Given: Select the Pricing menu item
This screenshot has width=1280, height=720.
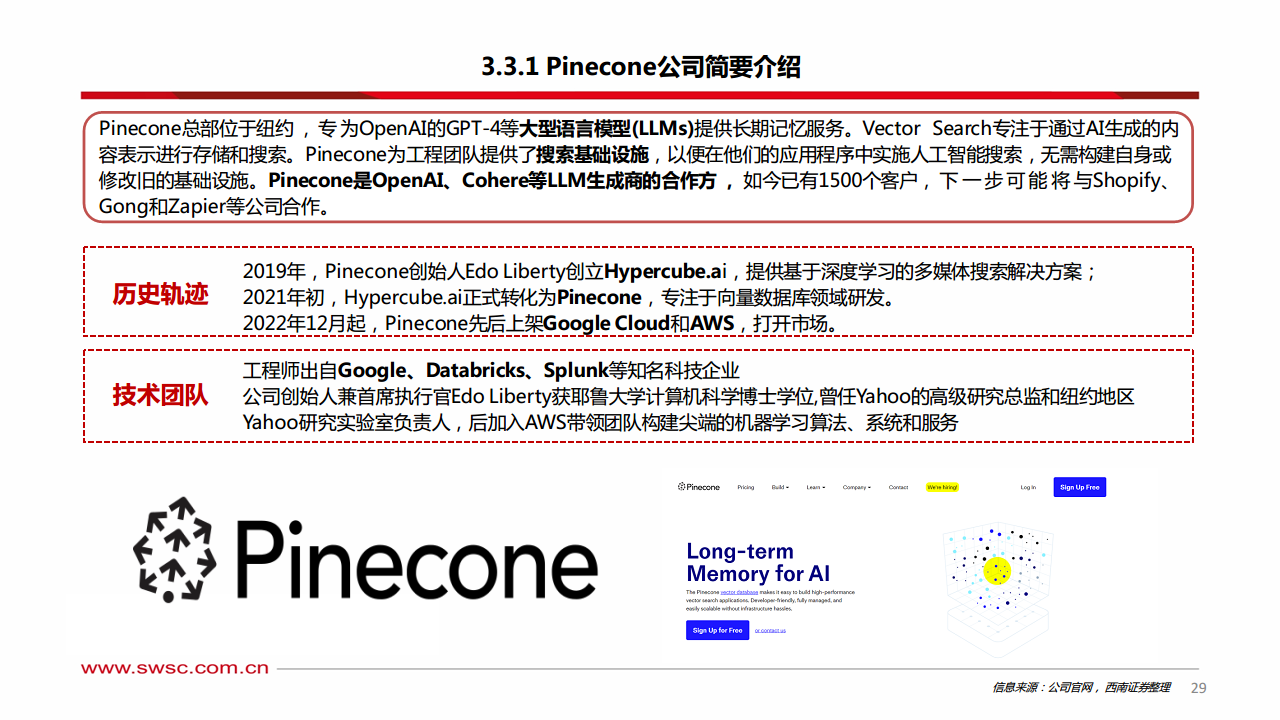Looking at the screenshot, I should 746,487.
